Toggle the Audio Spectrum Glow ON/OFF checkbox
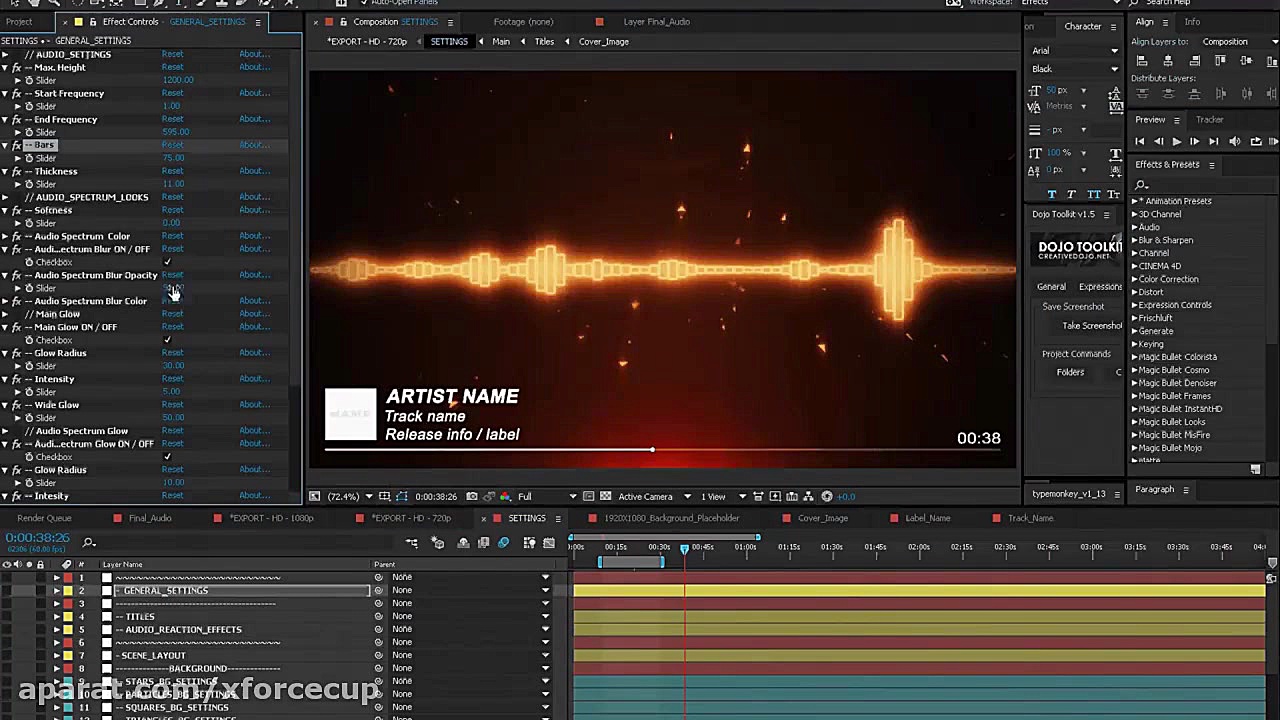The width and height of the screenshot is (1280, 720). click(x=167, y=456)
